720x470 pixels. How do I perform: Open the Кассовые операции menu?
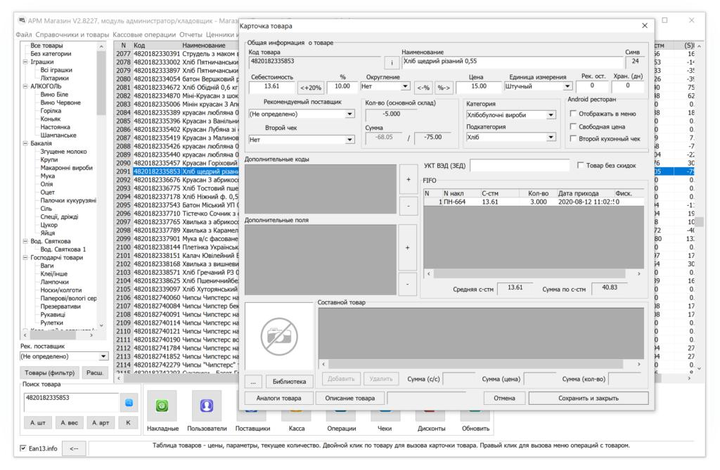point(144,34)
